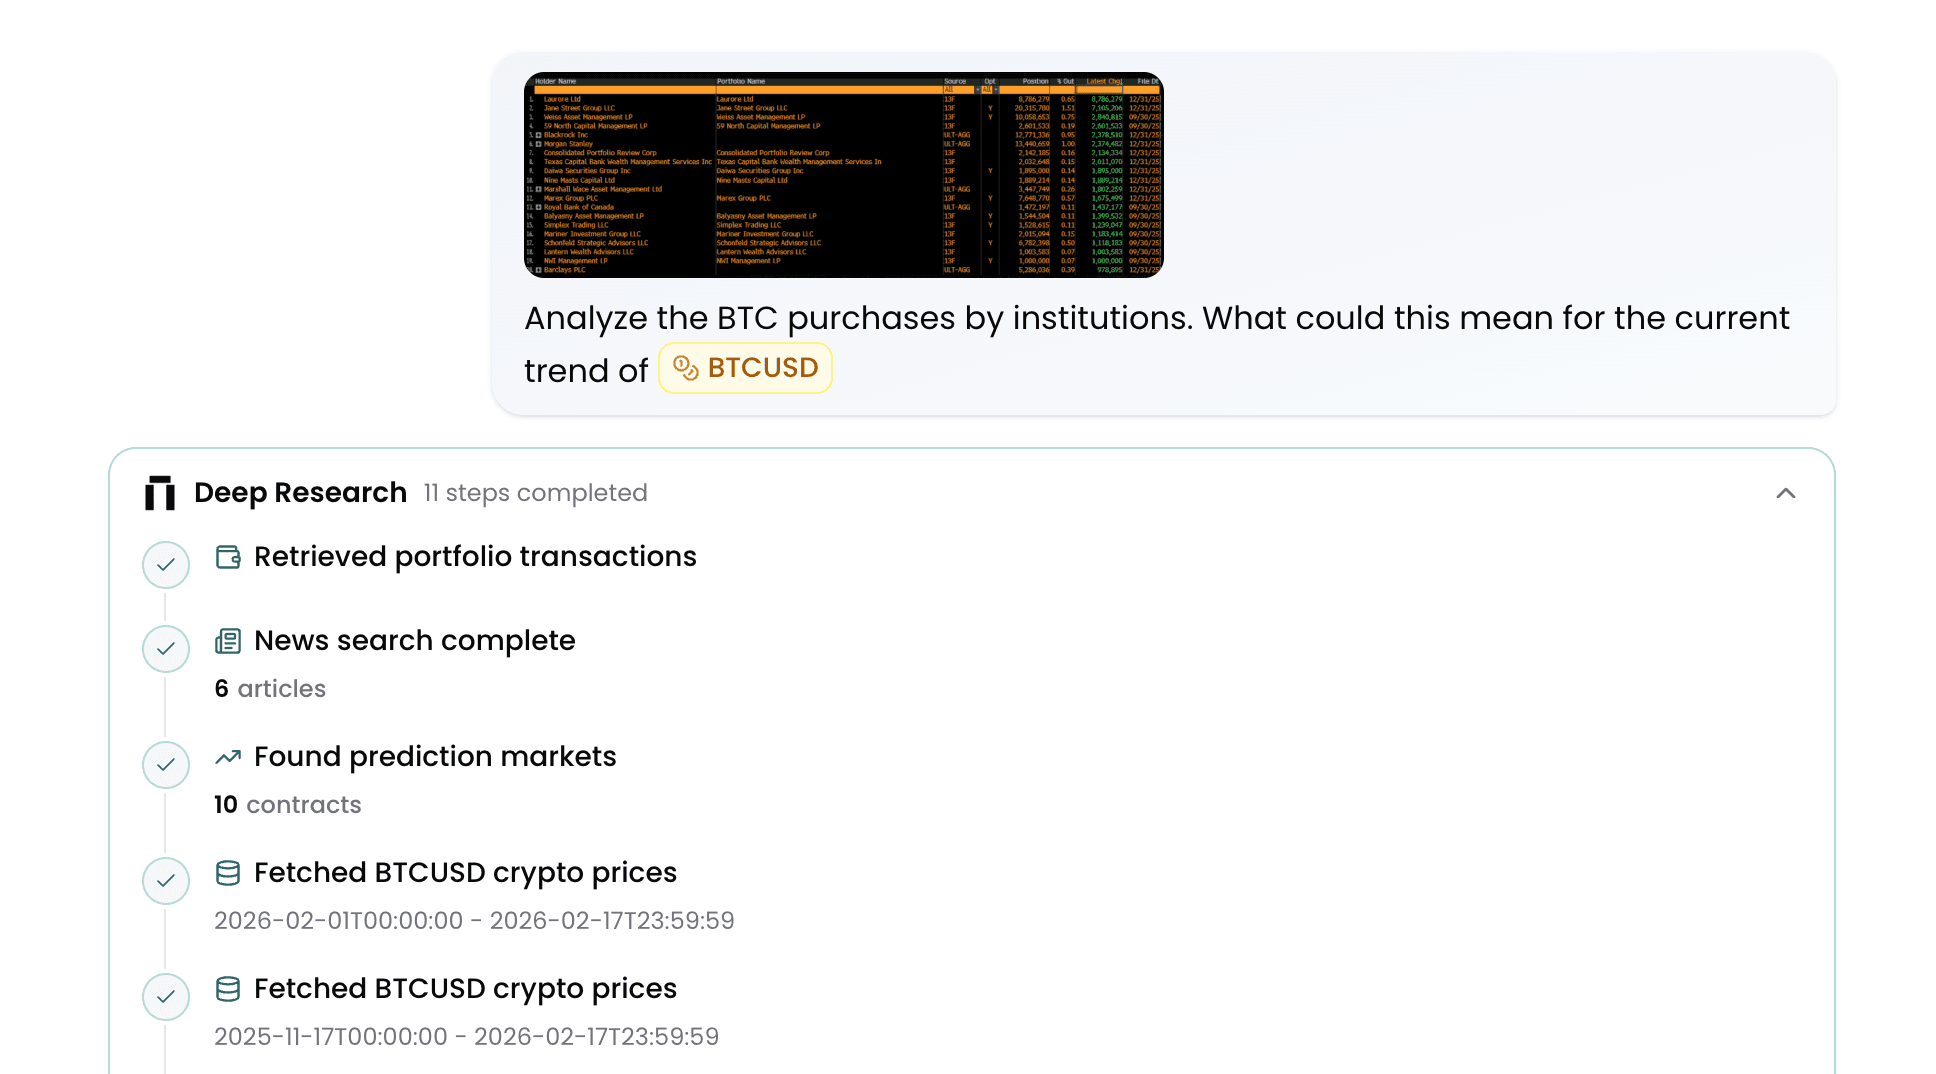This screenshot has height=1074, width=1936.
Task: Click the wallet icon beside Retrieved portfolio transactions
Action: pos(228,557)
